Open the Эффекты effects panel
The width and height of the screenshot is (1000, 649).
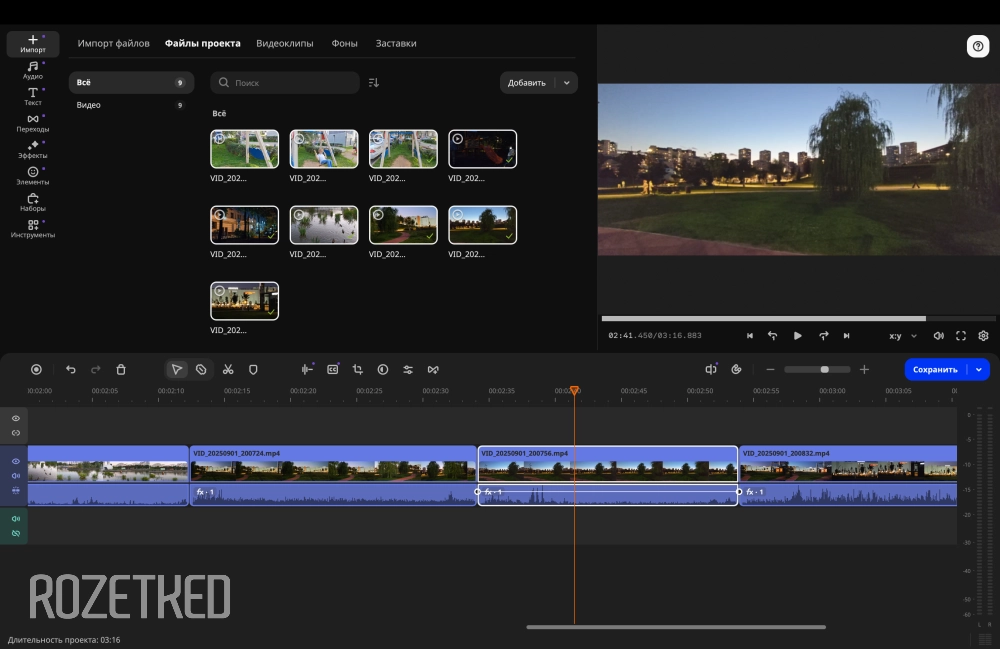32,150
